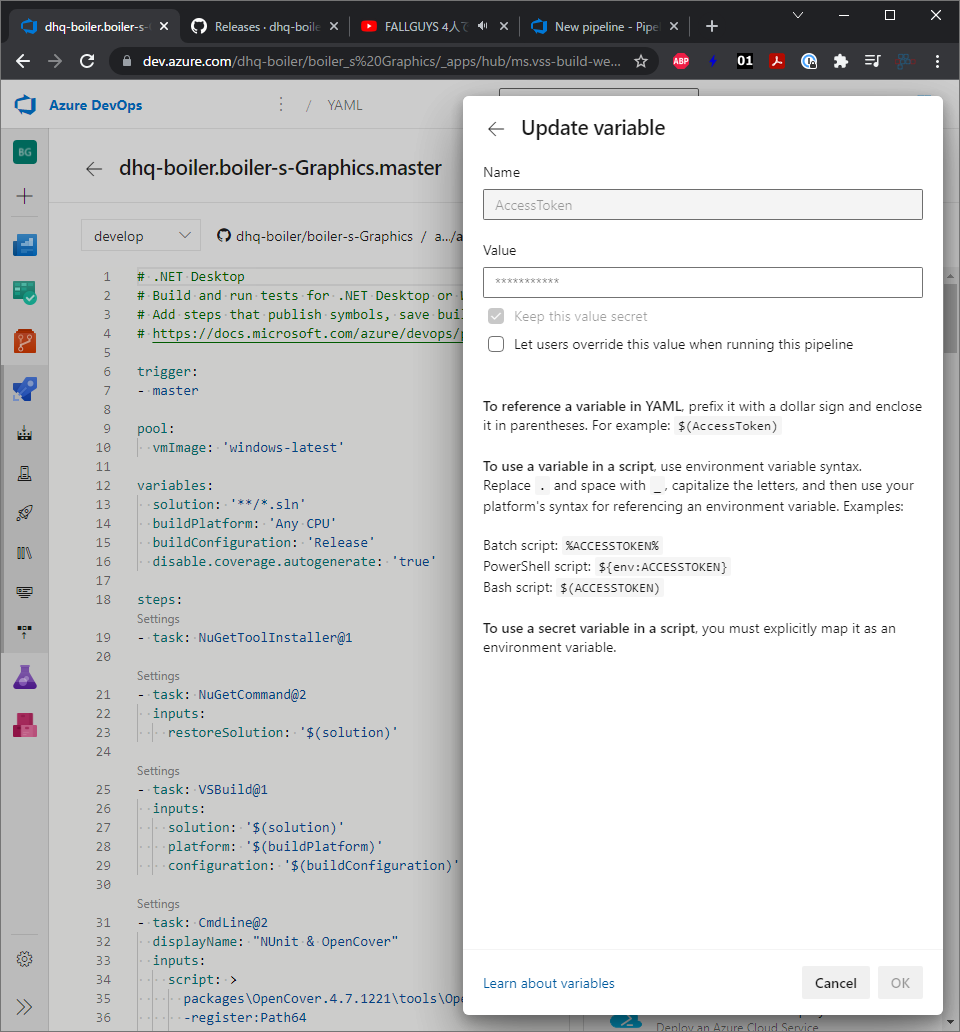The image size is (960, 1032).
Task: Open Boards icon in sidebar
Action: click(25, 292)
